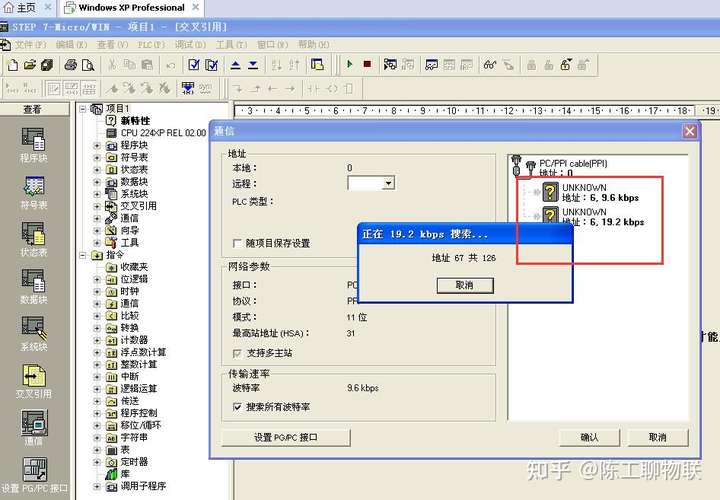
Task: Open 程序块 in the sidebar
Action: click(34, 145)
